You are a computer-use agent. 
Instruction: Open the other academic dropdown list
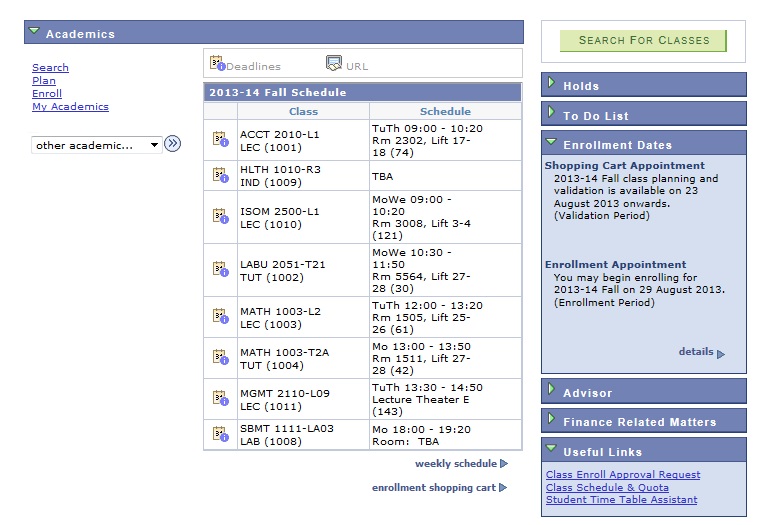[x=97, y=145]
